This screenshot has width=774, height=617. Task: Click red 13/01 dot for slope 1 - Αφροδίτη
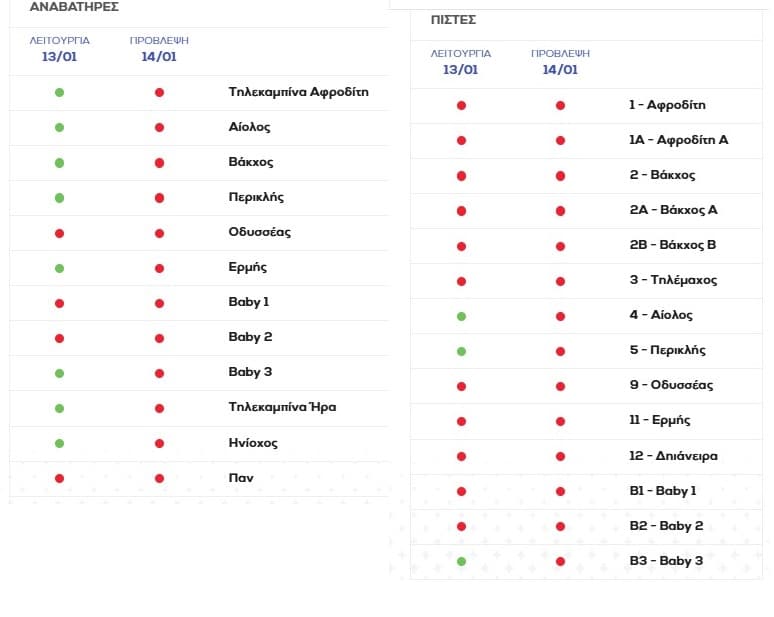pos(461,105)
